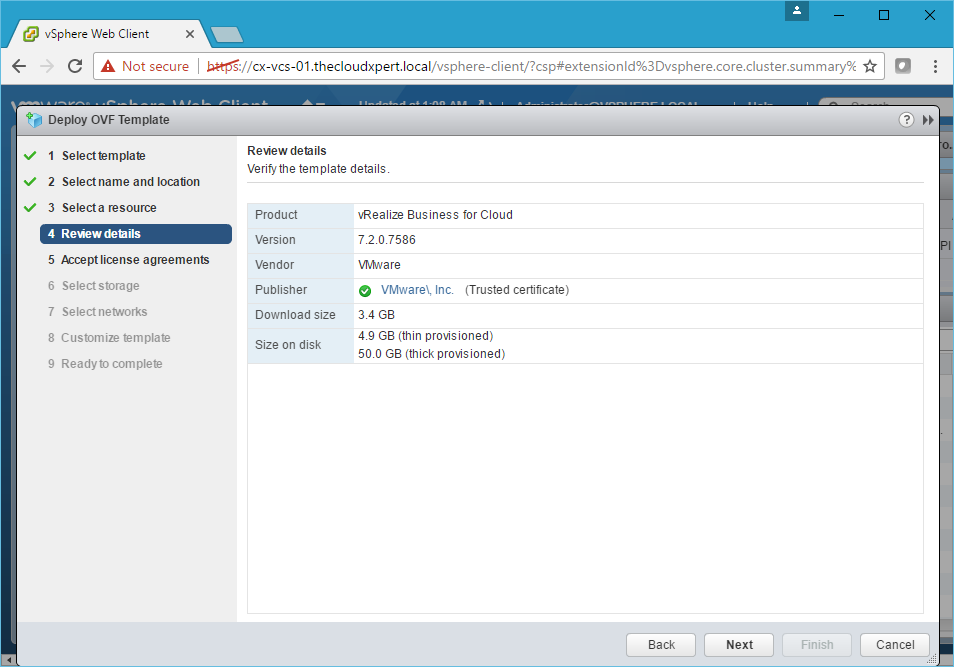This screenshot has height=667, width=954.
Task: Open Chrome's three-dot menu
Action: click(935, 66)
